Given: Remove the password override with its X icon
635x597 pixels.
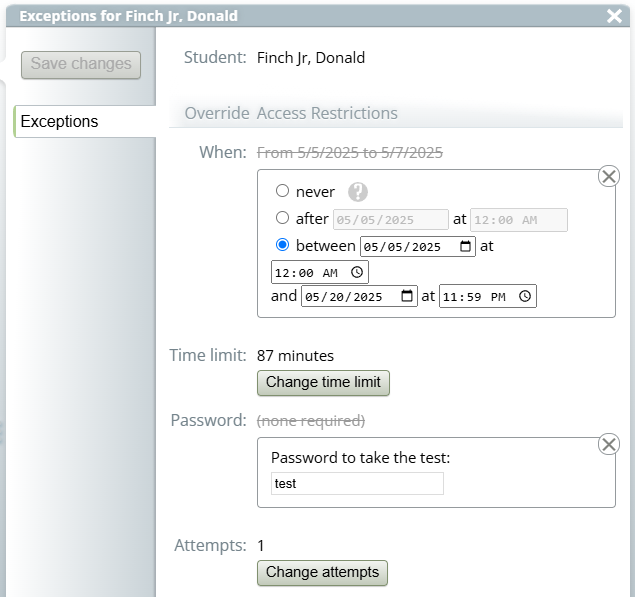Looking at the screenshot, I should (x=609, y=444).
